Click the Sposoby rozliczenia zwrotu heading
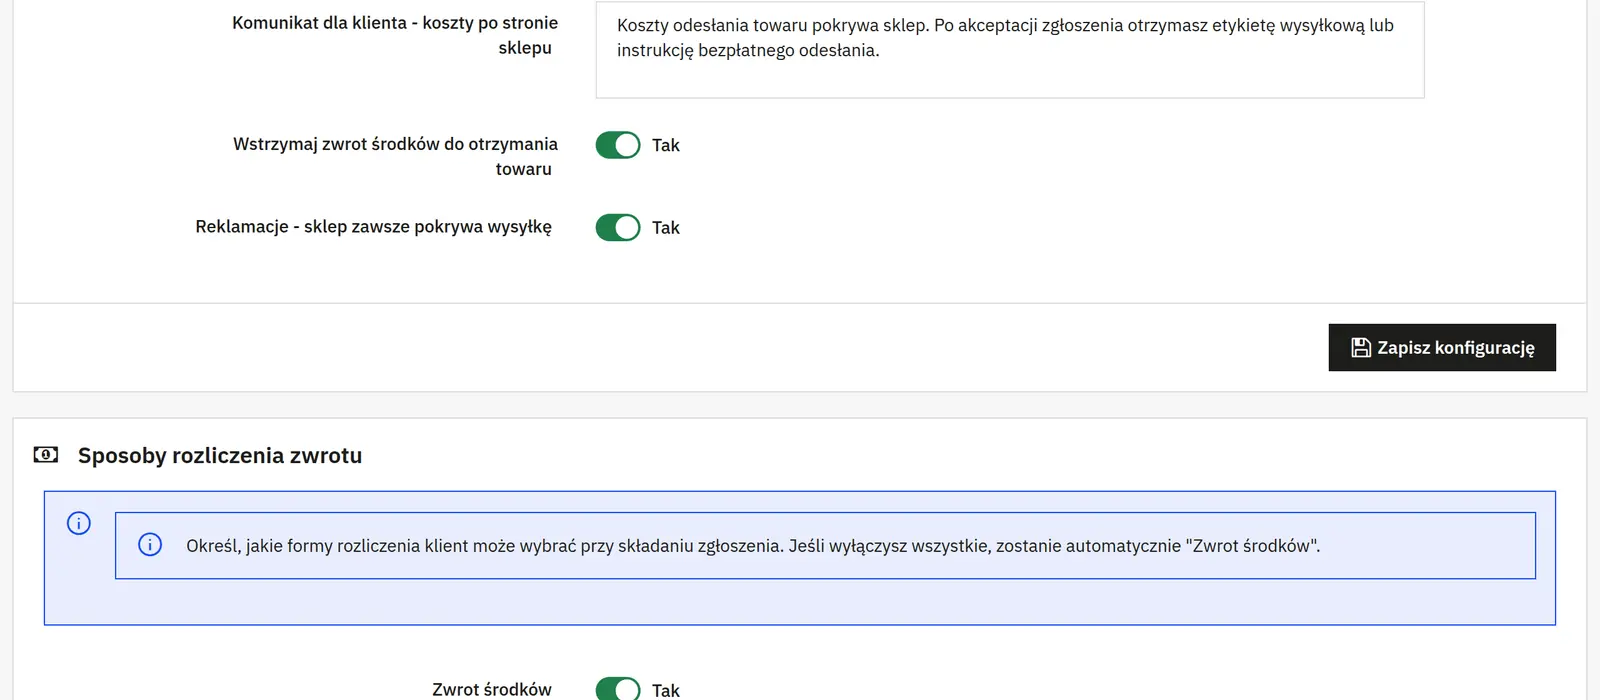Image resolution: width=1600 pixels, height=700 pixels. [x=220, y=455]
